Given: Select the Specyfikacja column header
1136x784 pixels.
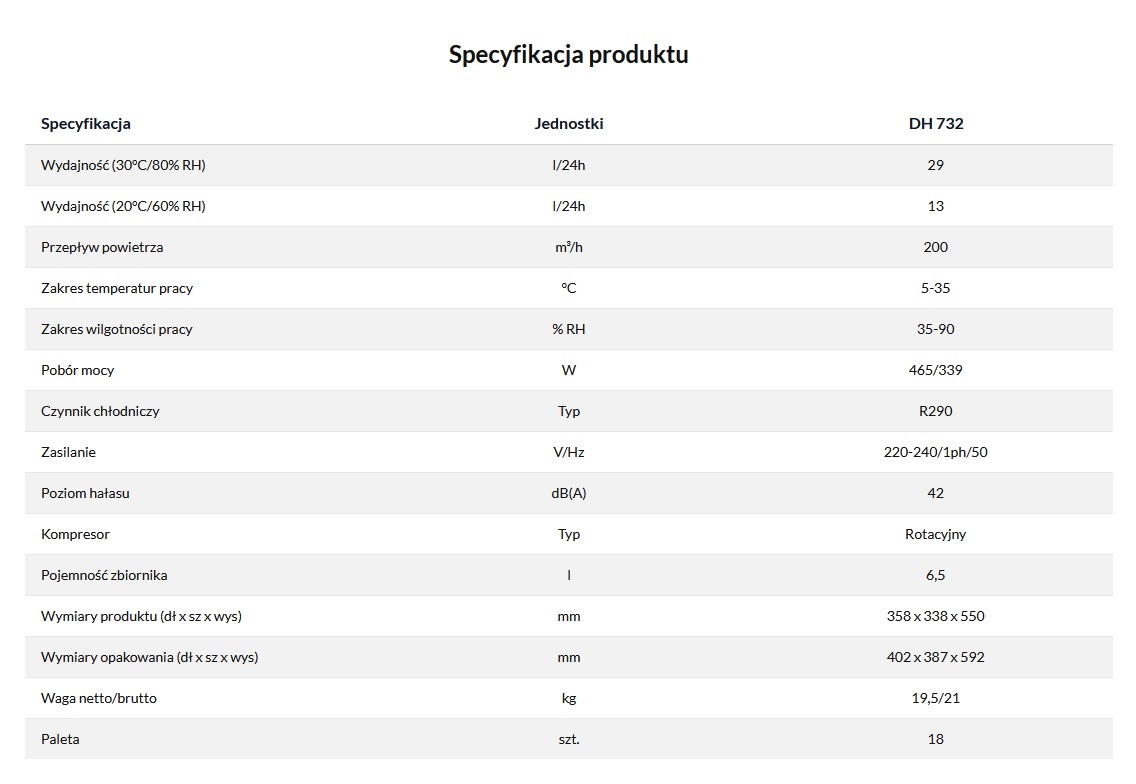Looking at the screenshot, I should click(85, 123).
